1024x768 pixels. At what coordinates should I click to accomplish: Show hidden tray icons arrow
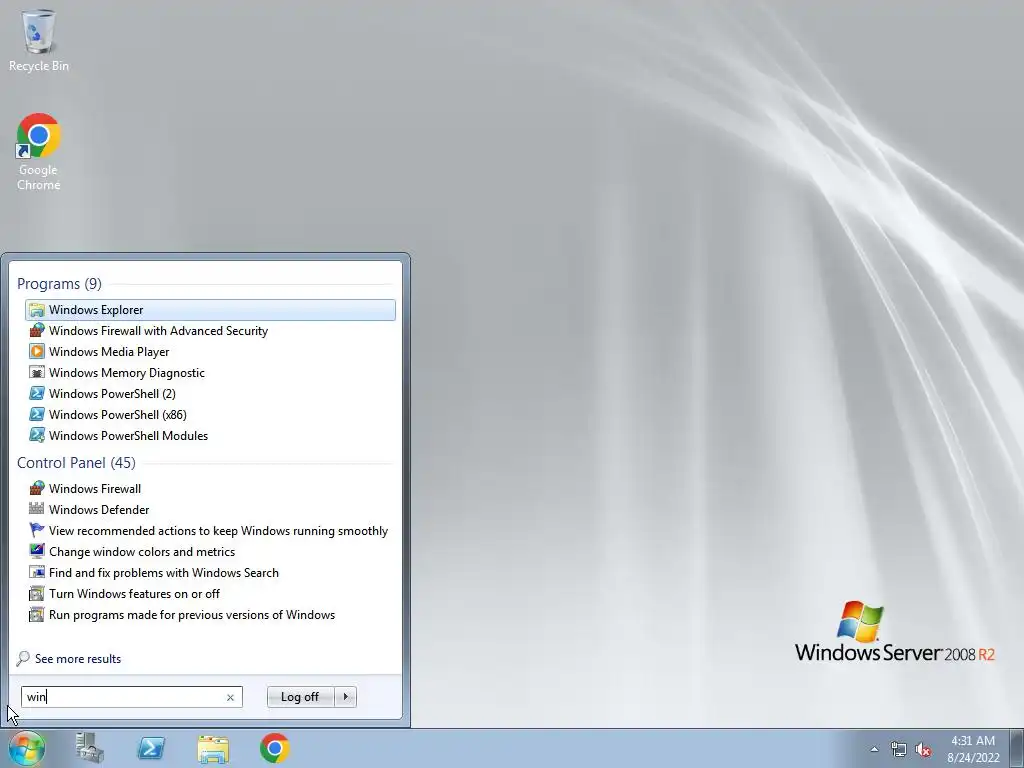click(874, 749)
